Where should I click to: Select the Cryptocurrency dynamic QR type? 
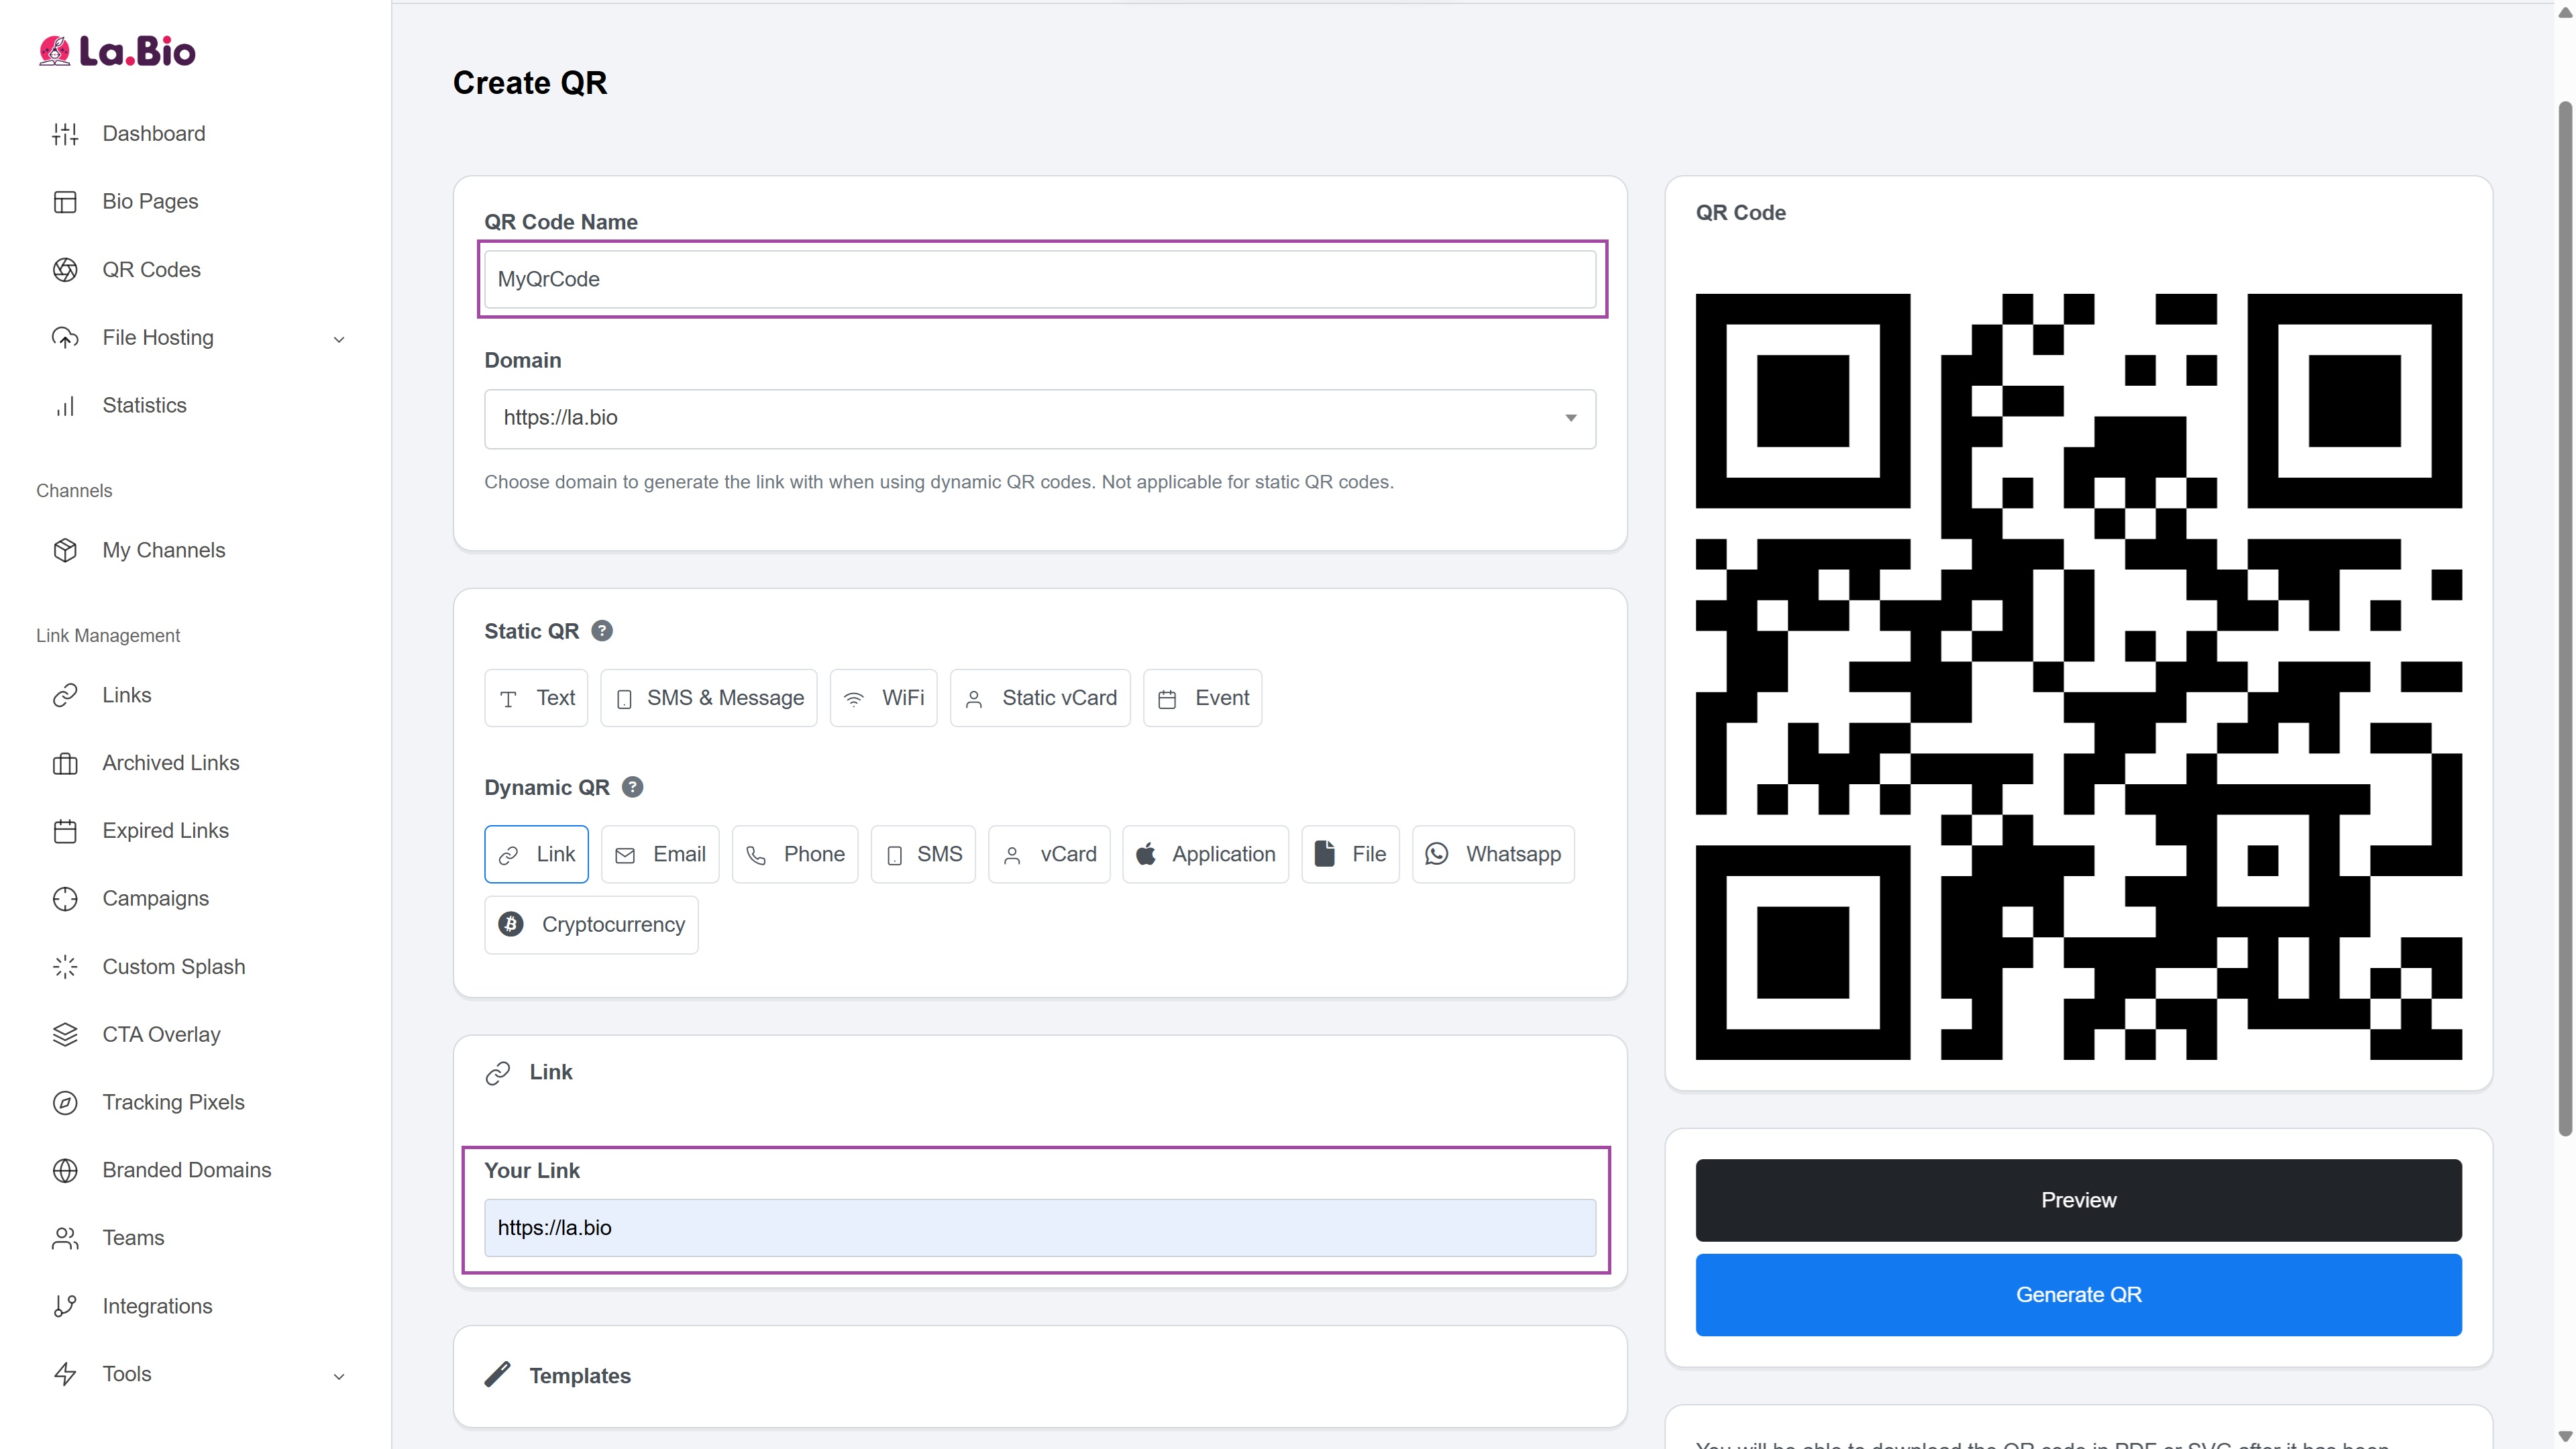591,925
